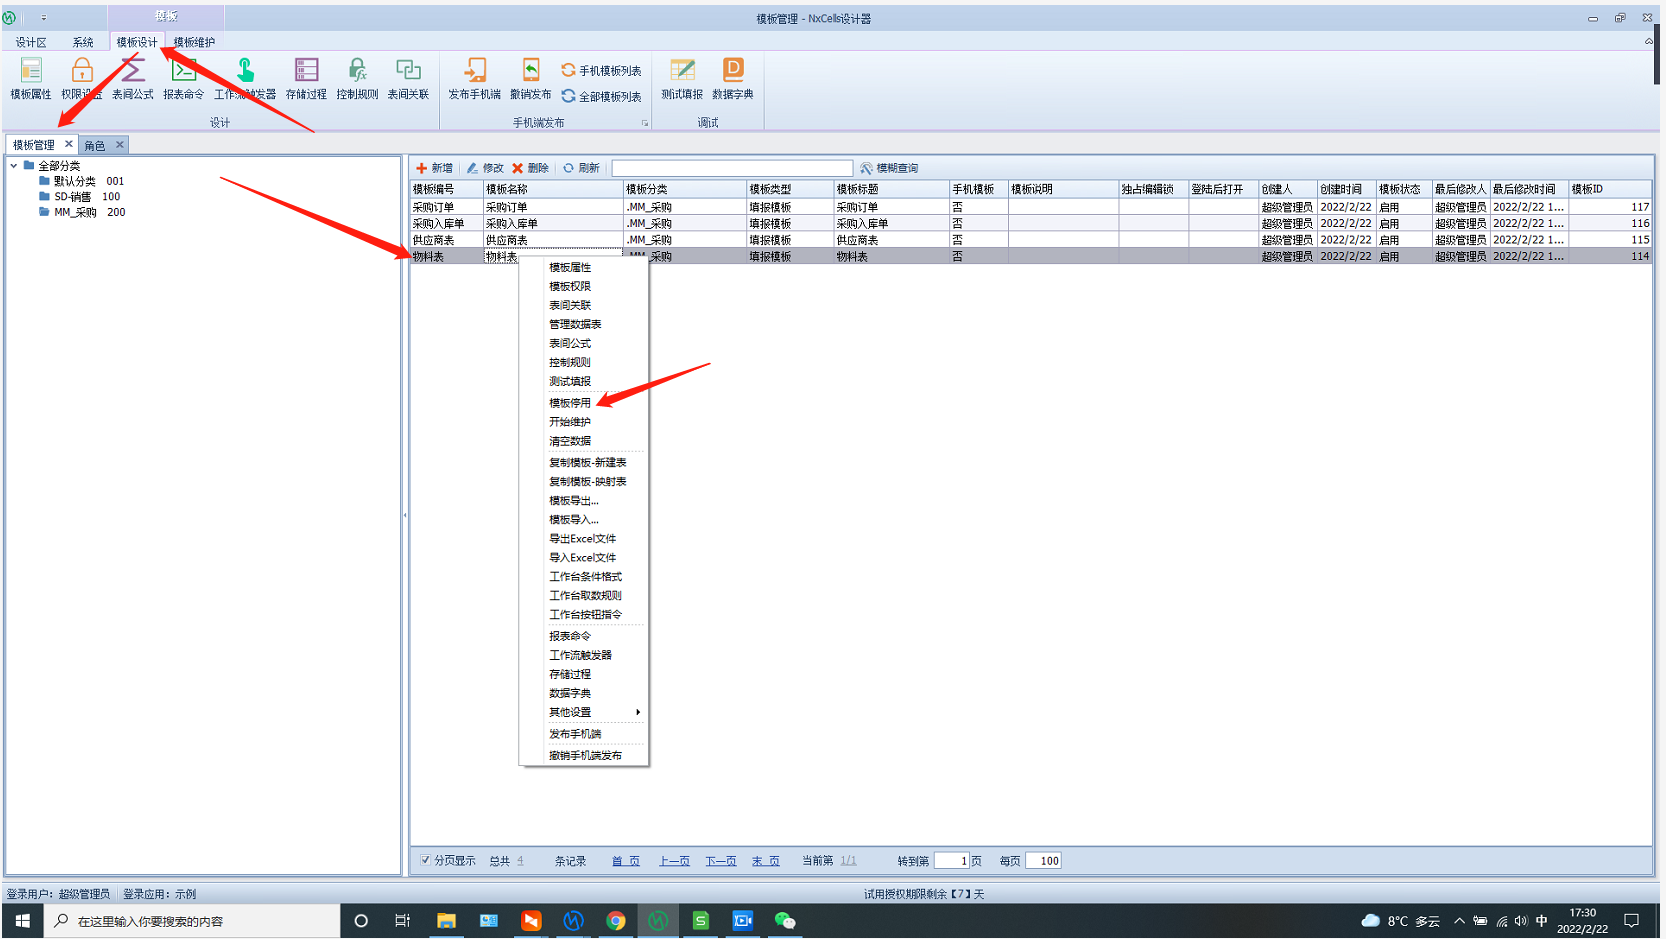Open the 数据字典 icon

coord(733,78)
